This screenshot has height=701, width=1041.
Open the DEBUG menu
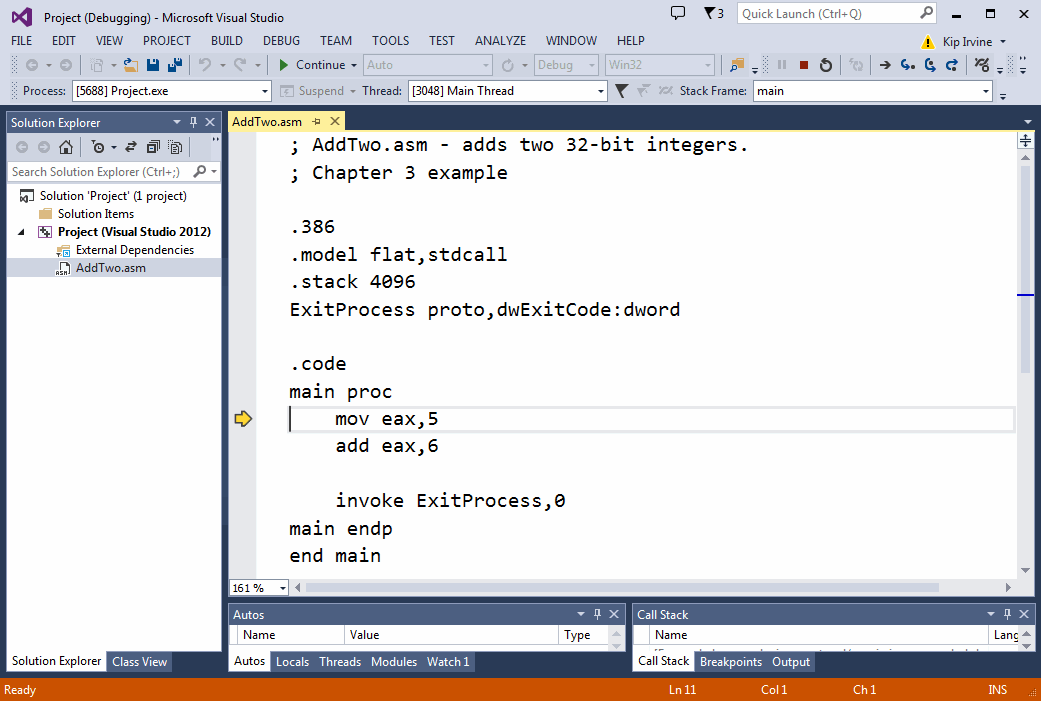(281, 40)
